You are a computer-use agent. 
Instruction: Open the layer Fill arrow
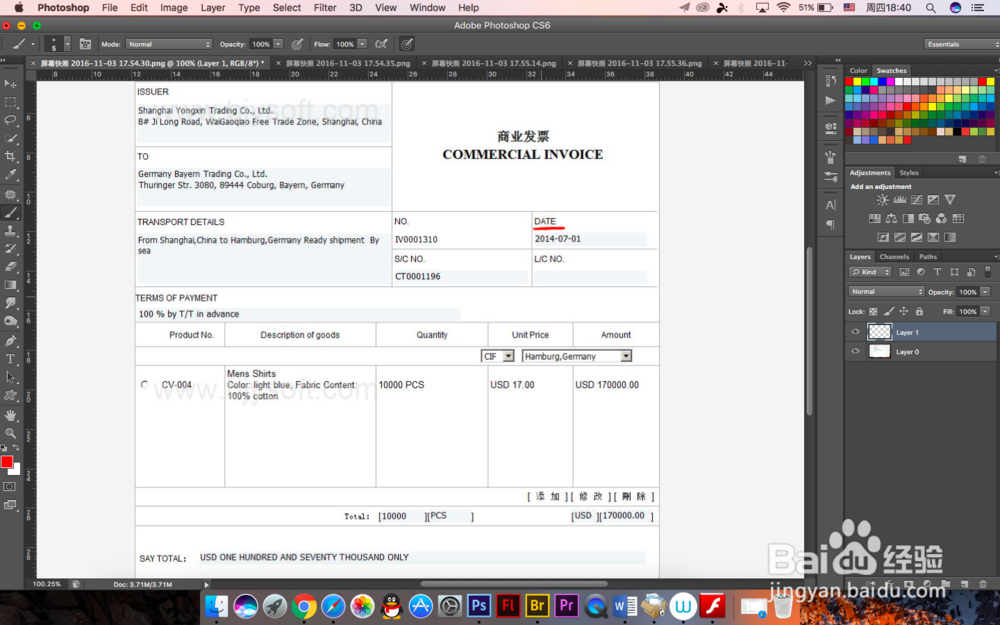point(985,311)
